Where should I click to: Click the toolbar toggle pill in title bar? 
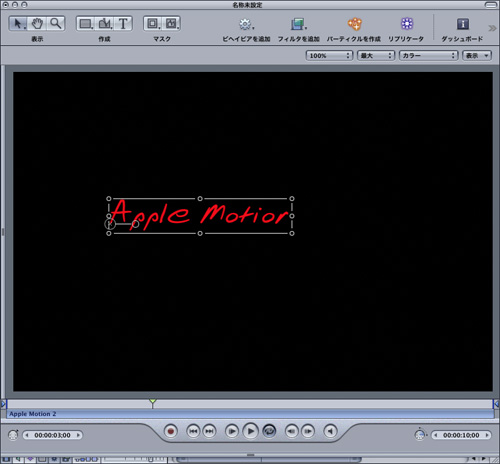click(491, 5)
